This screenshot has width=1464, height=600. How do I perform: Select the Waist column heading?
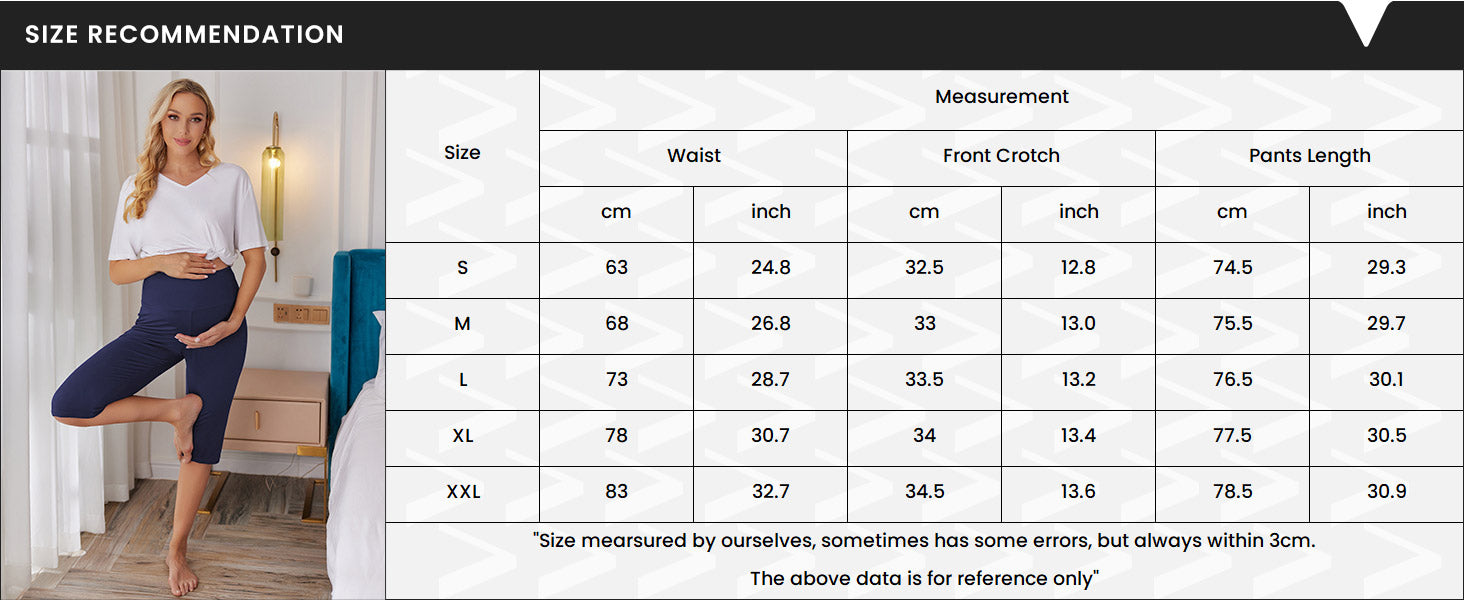(693, 156)
